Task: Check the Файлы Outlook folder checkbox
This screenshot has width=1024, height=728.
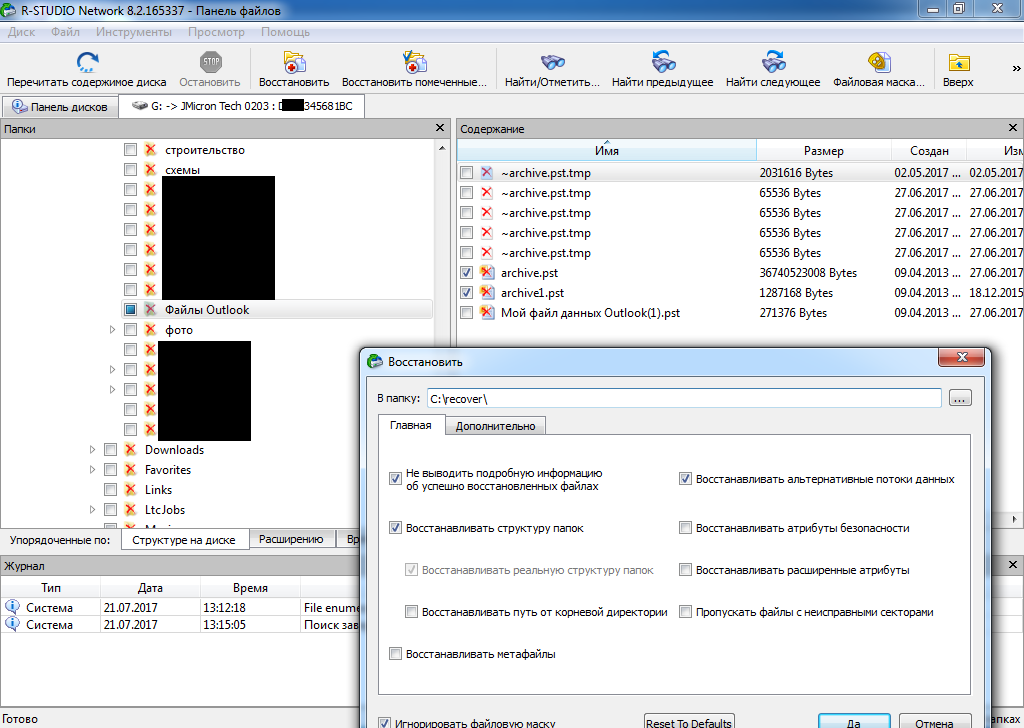Action: coord(131,309)
